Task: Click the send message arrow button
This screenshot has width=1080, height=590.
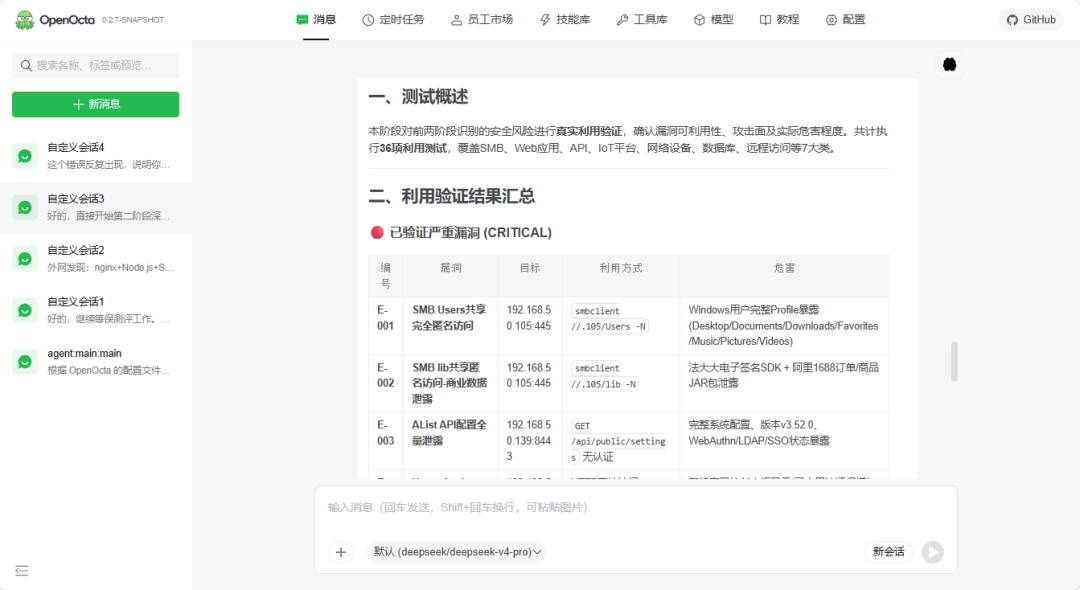Action: pyautogui.click(x=933, y=552)
